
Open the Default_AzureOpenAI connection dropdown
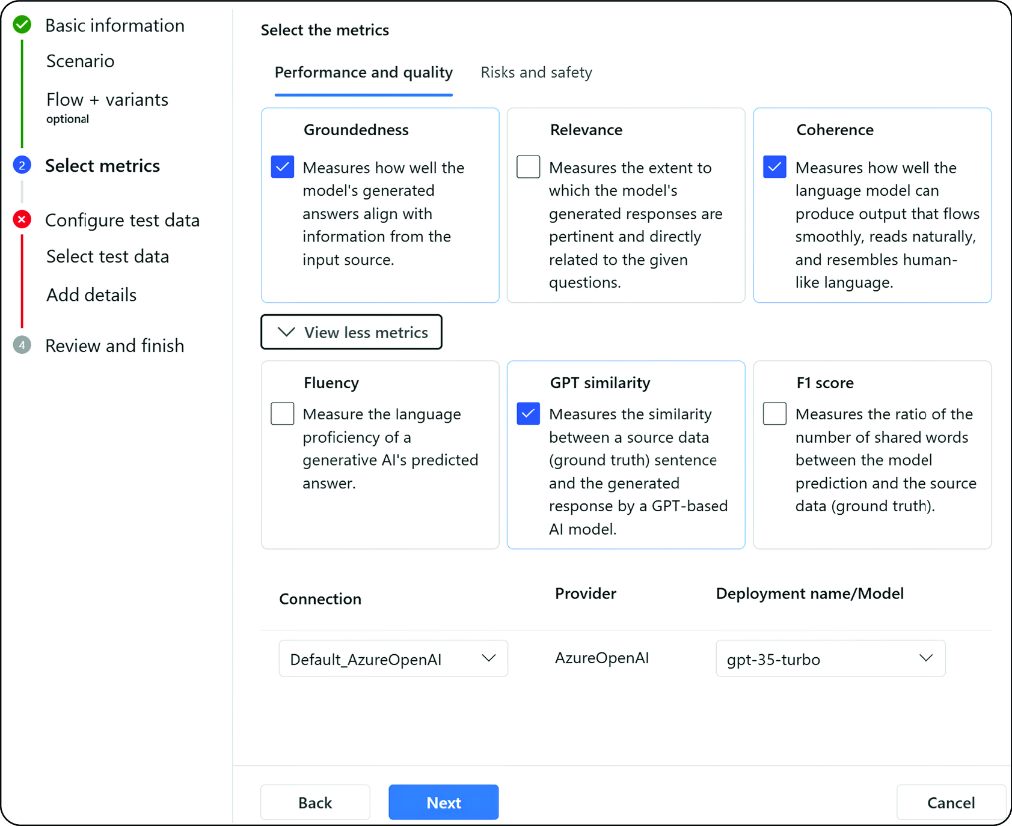tap(393, 658)
